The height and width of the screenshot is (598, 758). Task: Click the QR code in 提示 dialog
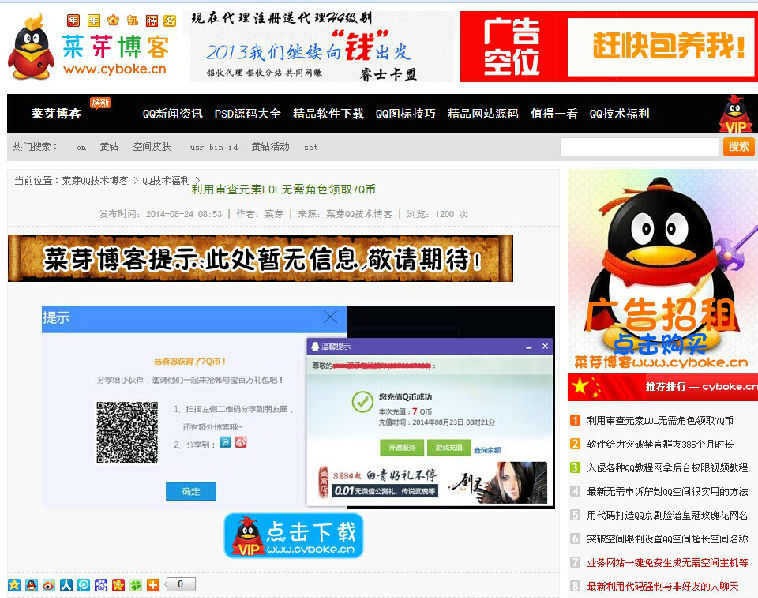pyautogui.click(x=127, y=432)
